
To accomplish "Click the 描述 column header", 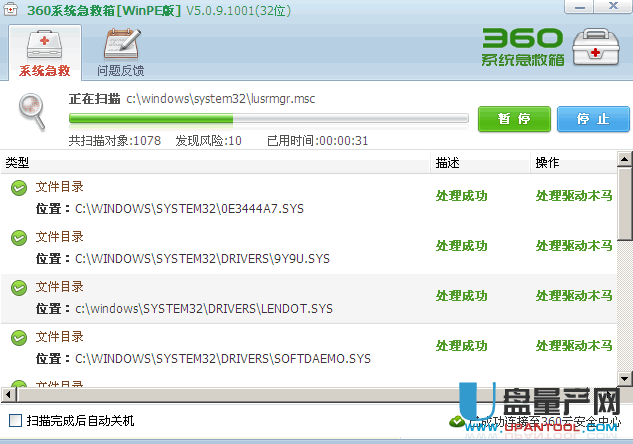I will coord(480,163).
